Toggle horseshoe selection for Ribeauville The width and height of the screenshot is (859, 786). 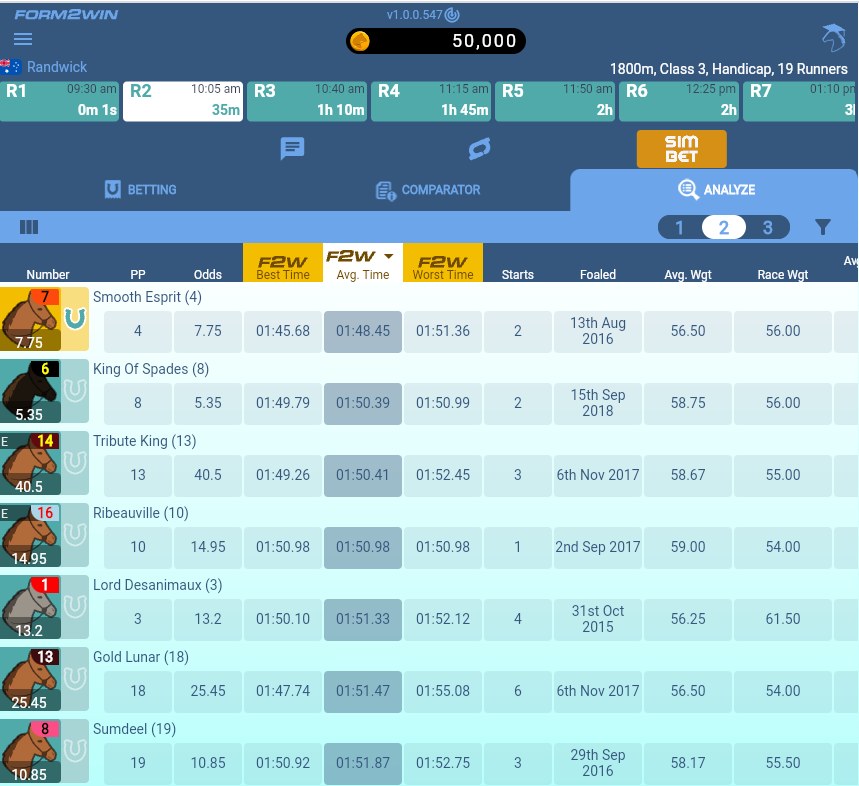click(75, 535)
